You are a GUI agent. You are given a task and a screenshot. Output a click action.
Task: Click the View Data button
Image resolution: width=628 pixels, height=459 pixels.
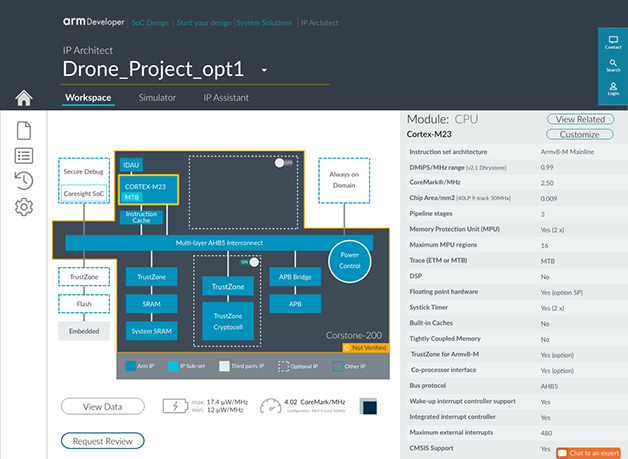102,407
